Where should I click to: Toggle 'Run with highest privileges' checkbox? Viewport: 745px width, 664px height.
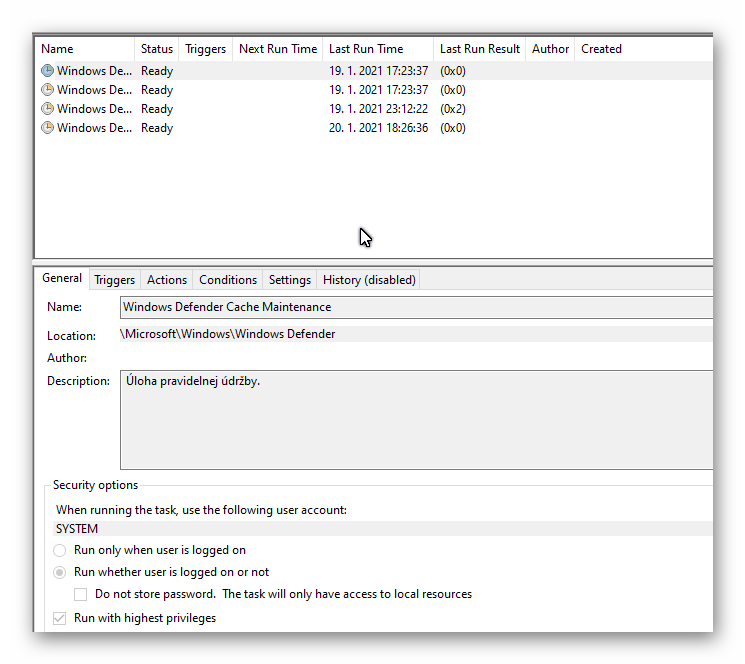(59, 618)
